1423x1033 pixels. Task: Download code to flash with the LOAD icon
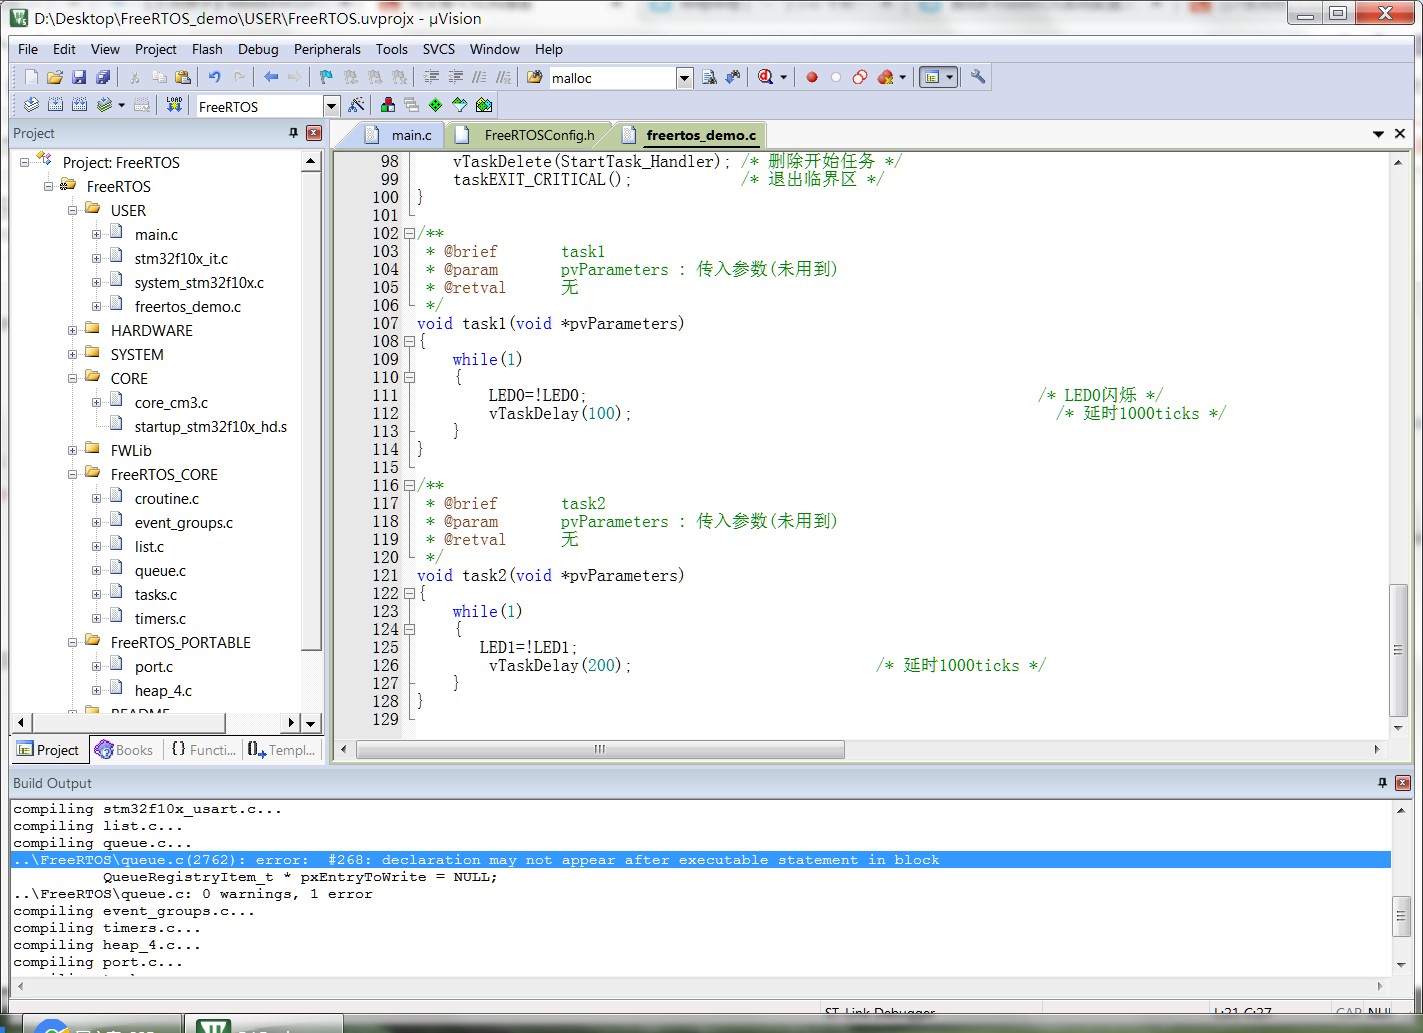pyautogui.click(x=175, y=105)
